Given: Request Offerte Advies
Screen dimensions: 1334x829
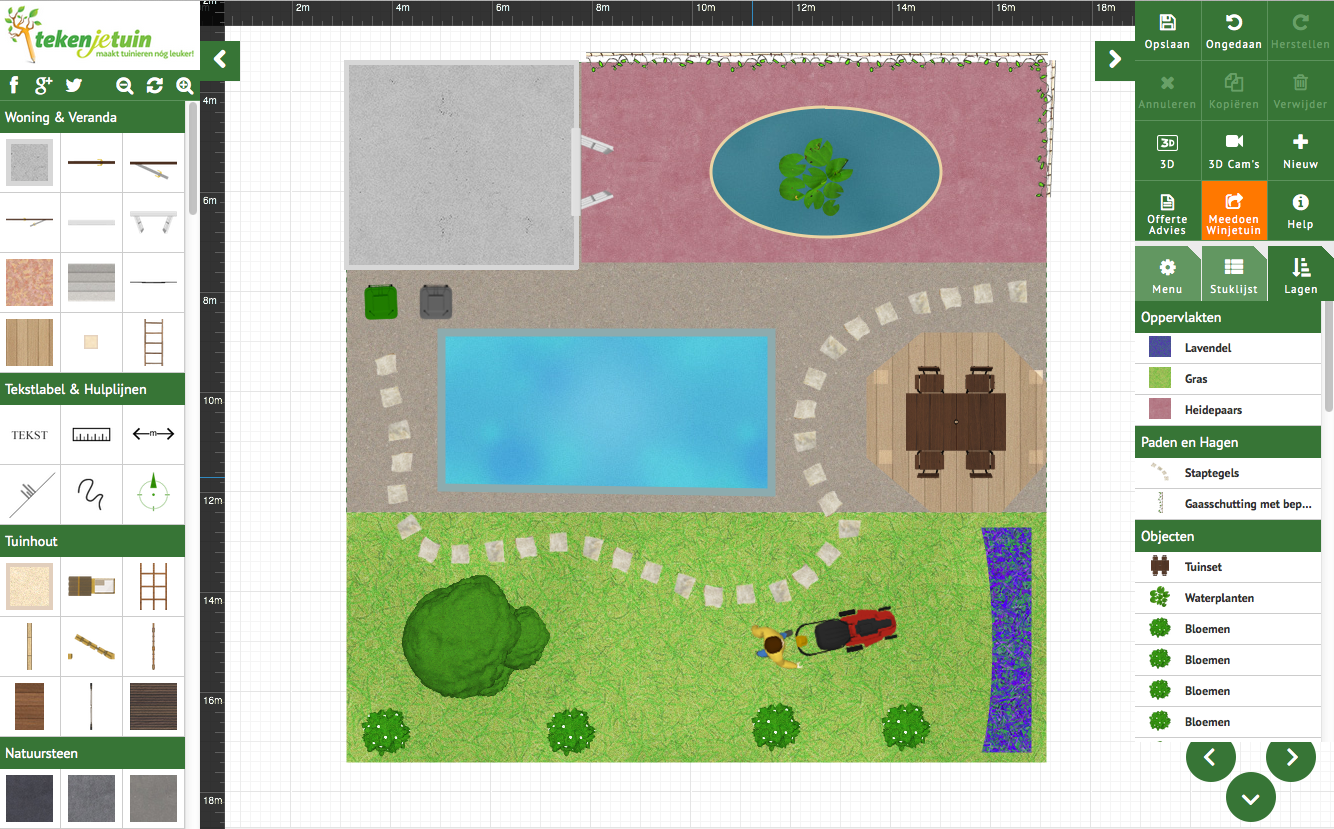Looking at the screenshot, I should click(1167, 210).
